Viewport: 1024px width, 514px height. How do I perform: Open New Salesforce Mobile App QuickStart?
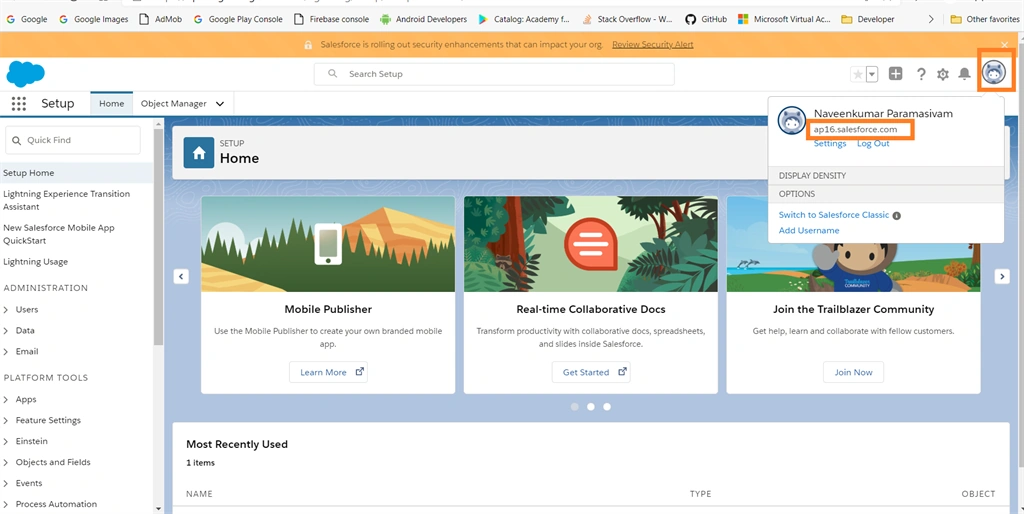click(x=59, y=234)
